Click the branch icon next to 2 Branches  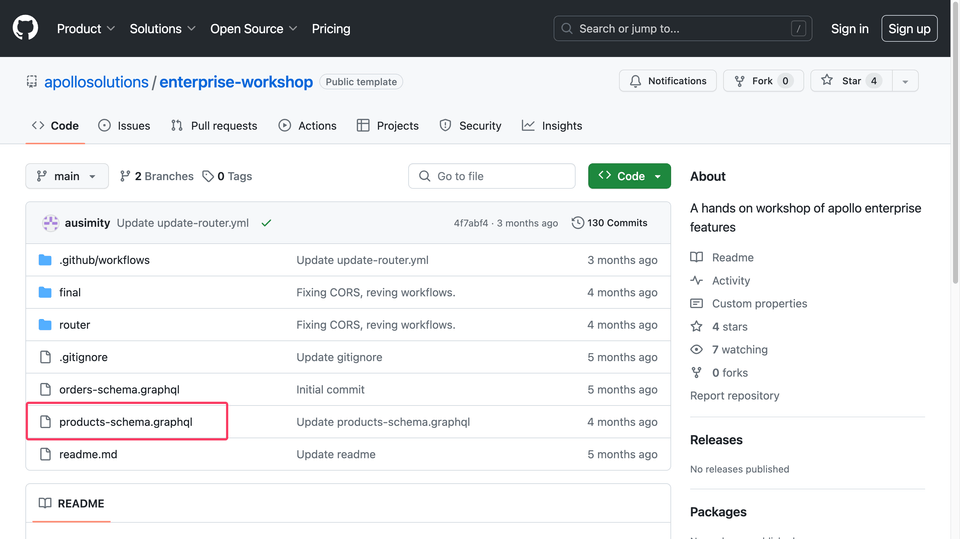125,176
